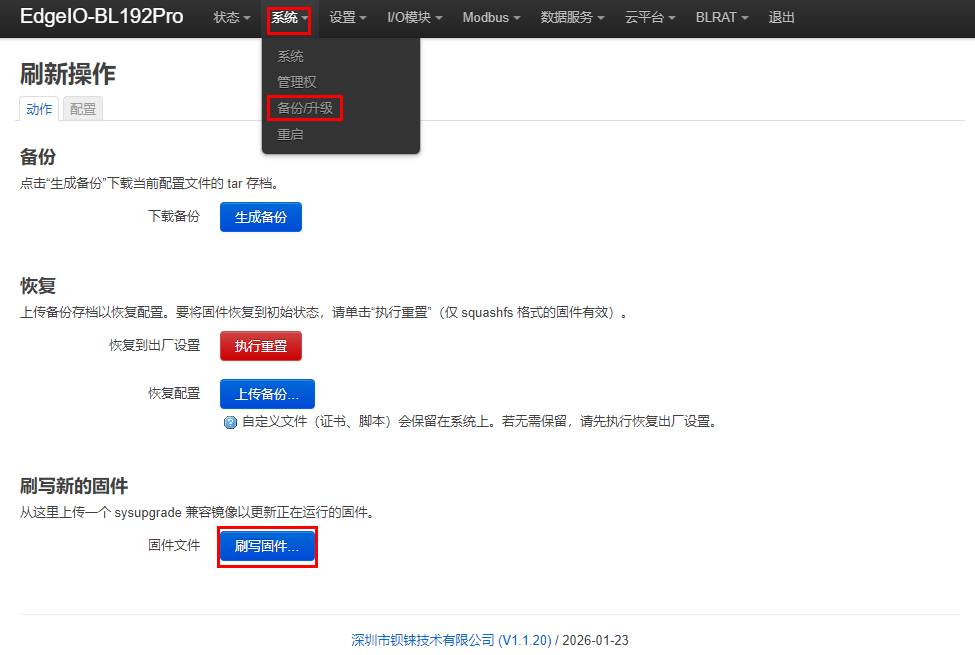Switch to the 动作 tab
Image resolution: width=975 pixels, height=655 pixels.
(x=39, y=109)
